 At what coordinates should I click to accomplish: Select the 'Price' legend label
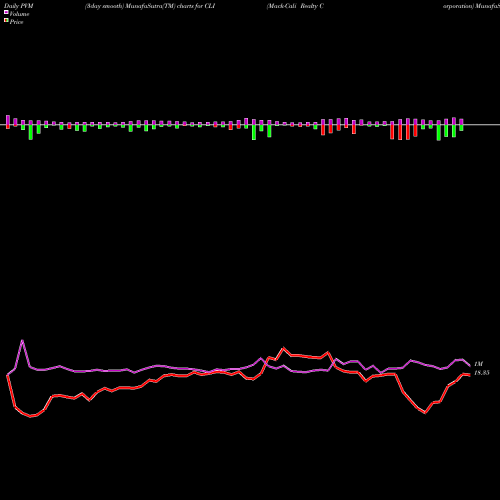pyautogui.click(x=16, y=22)
